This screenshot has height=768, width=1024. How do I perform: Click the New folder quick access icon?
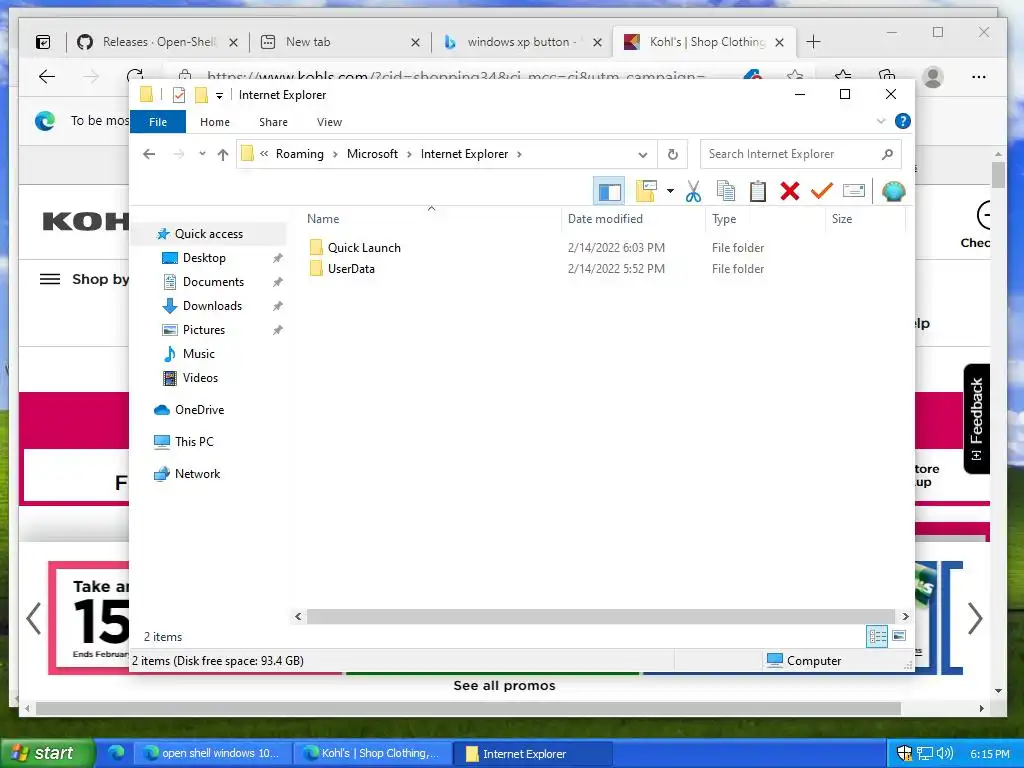[201, 95]
